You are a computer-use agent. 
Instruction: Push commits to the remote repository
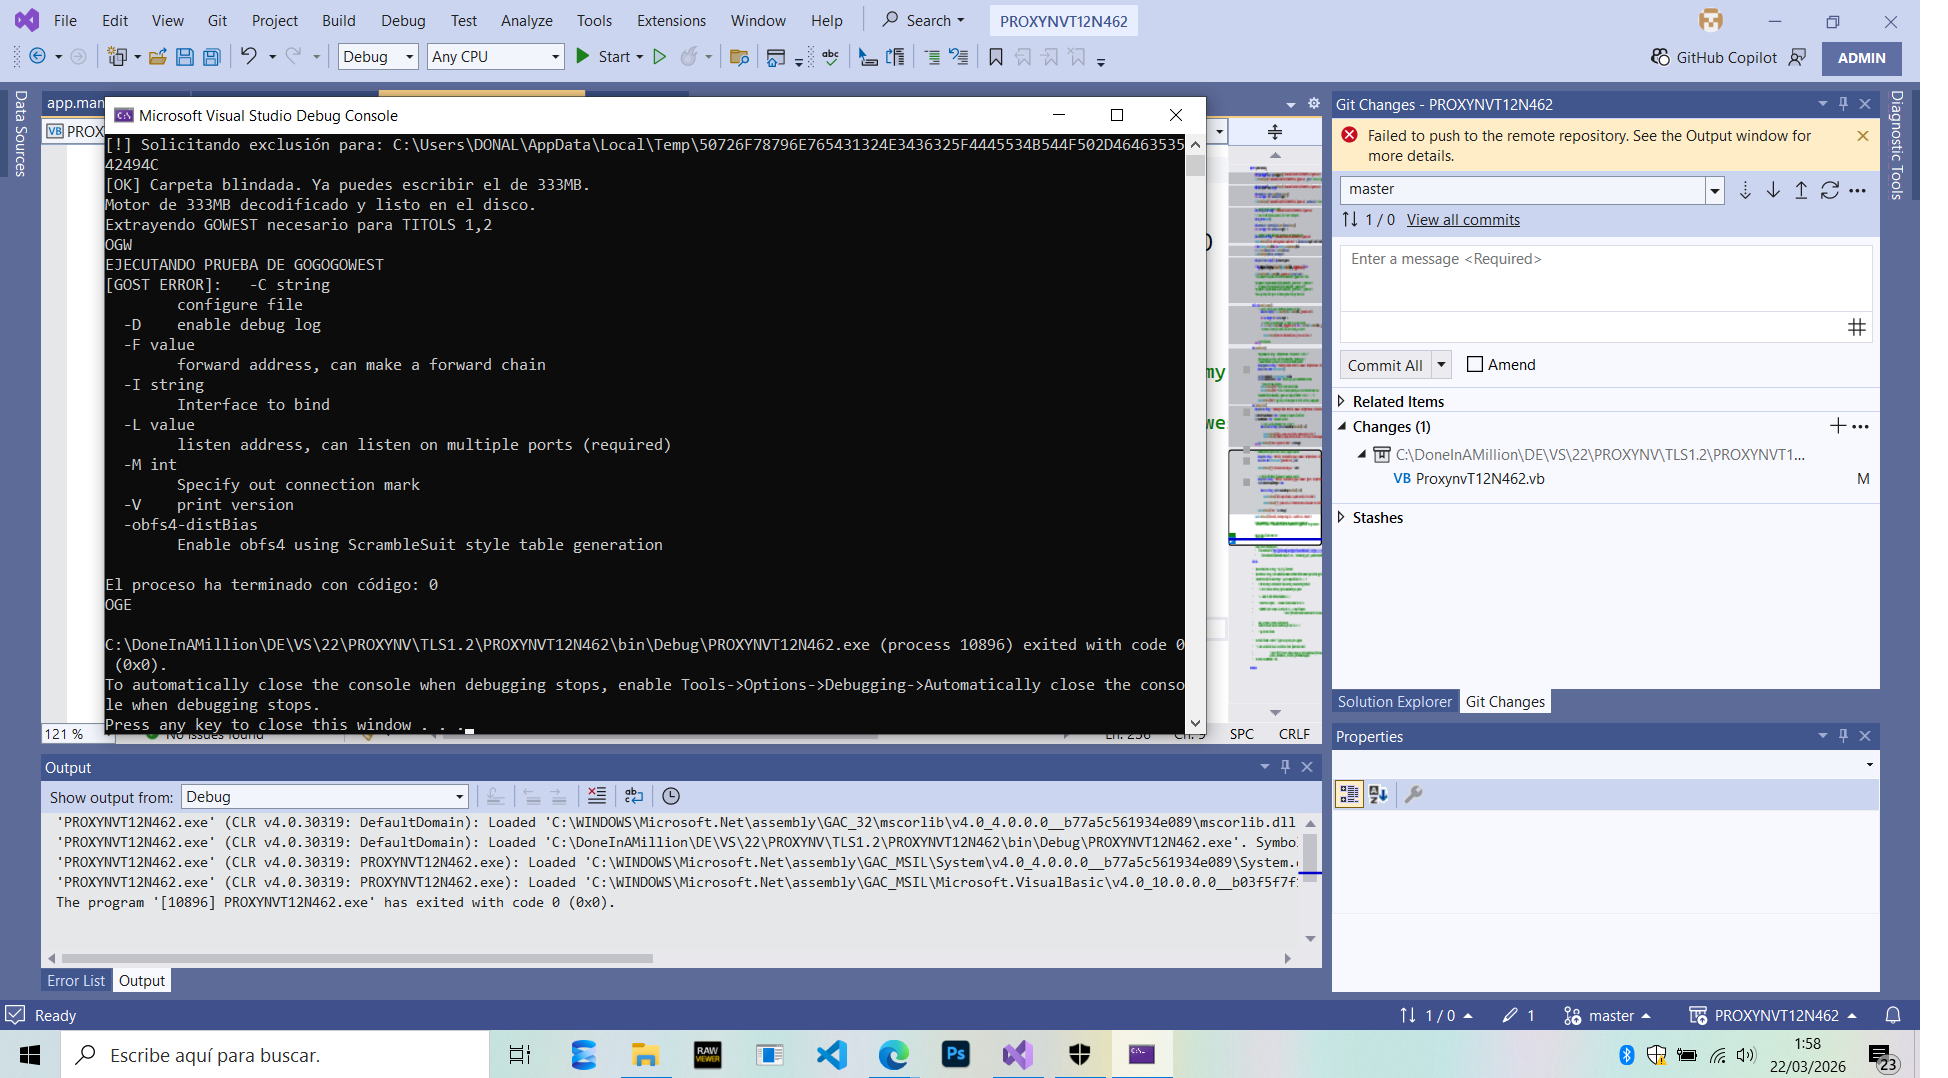tap(1801, 190)
